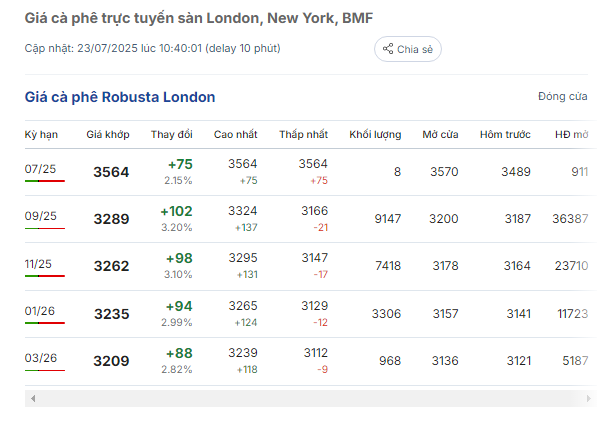
Task: Select the 07/25 contract term
Action: pos(40,169)
